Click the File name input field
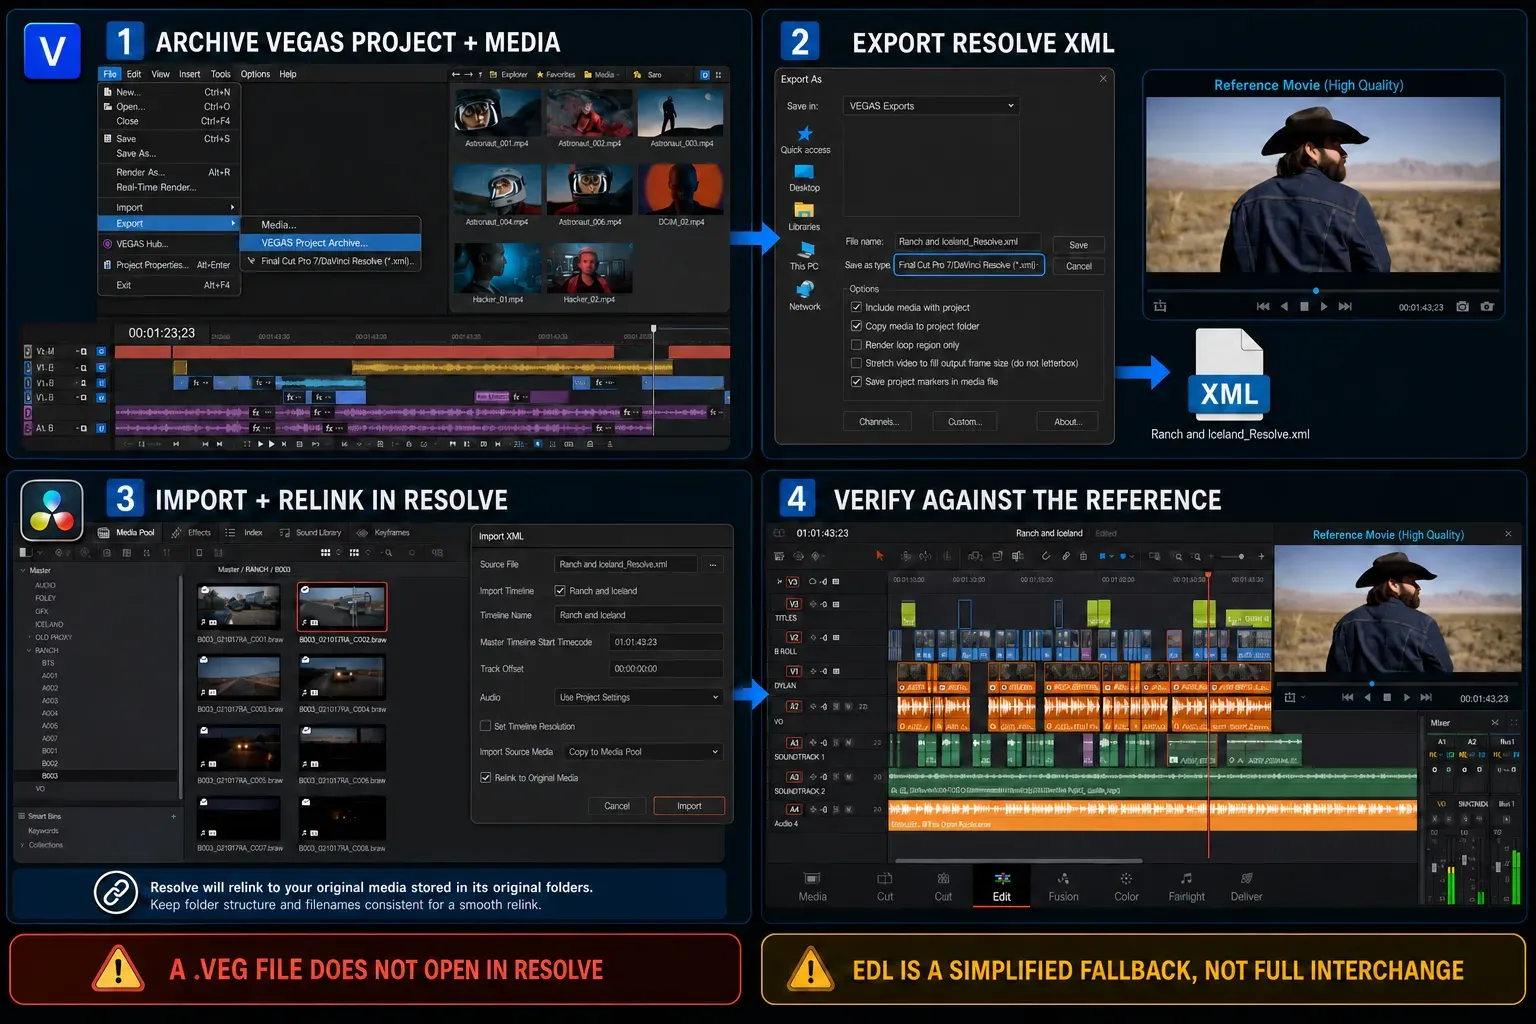The width and height of the screenshot is (1536, 1024). click(966, 241)
